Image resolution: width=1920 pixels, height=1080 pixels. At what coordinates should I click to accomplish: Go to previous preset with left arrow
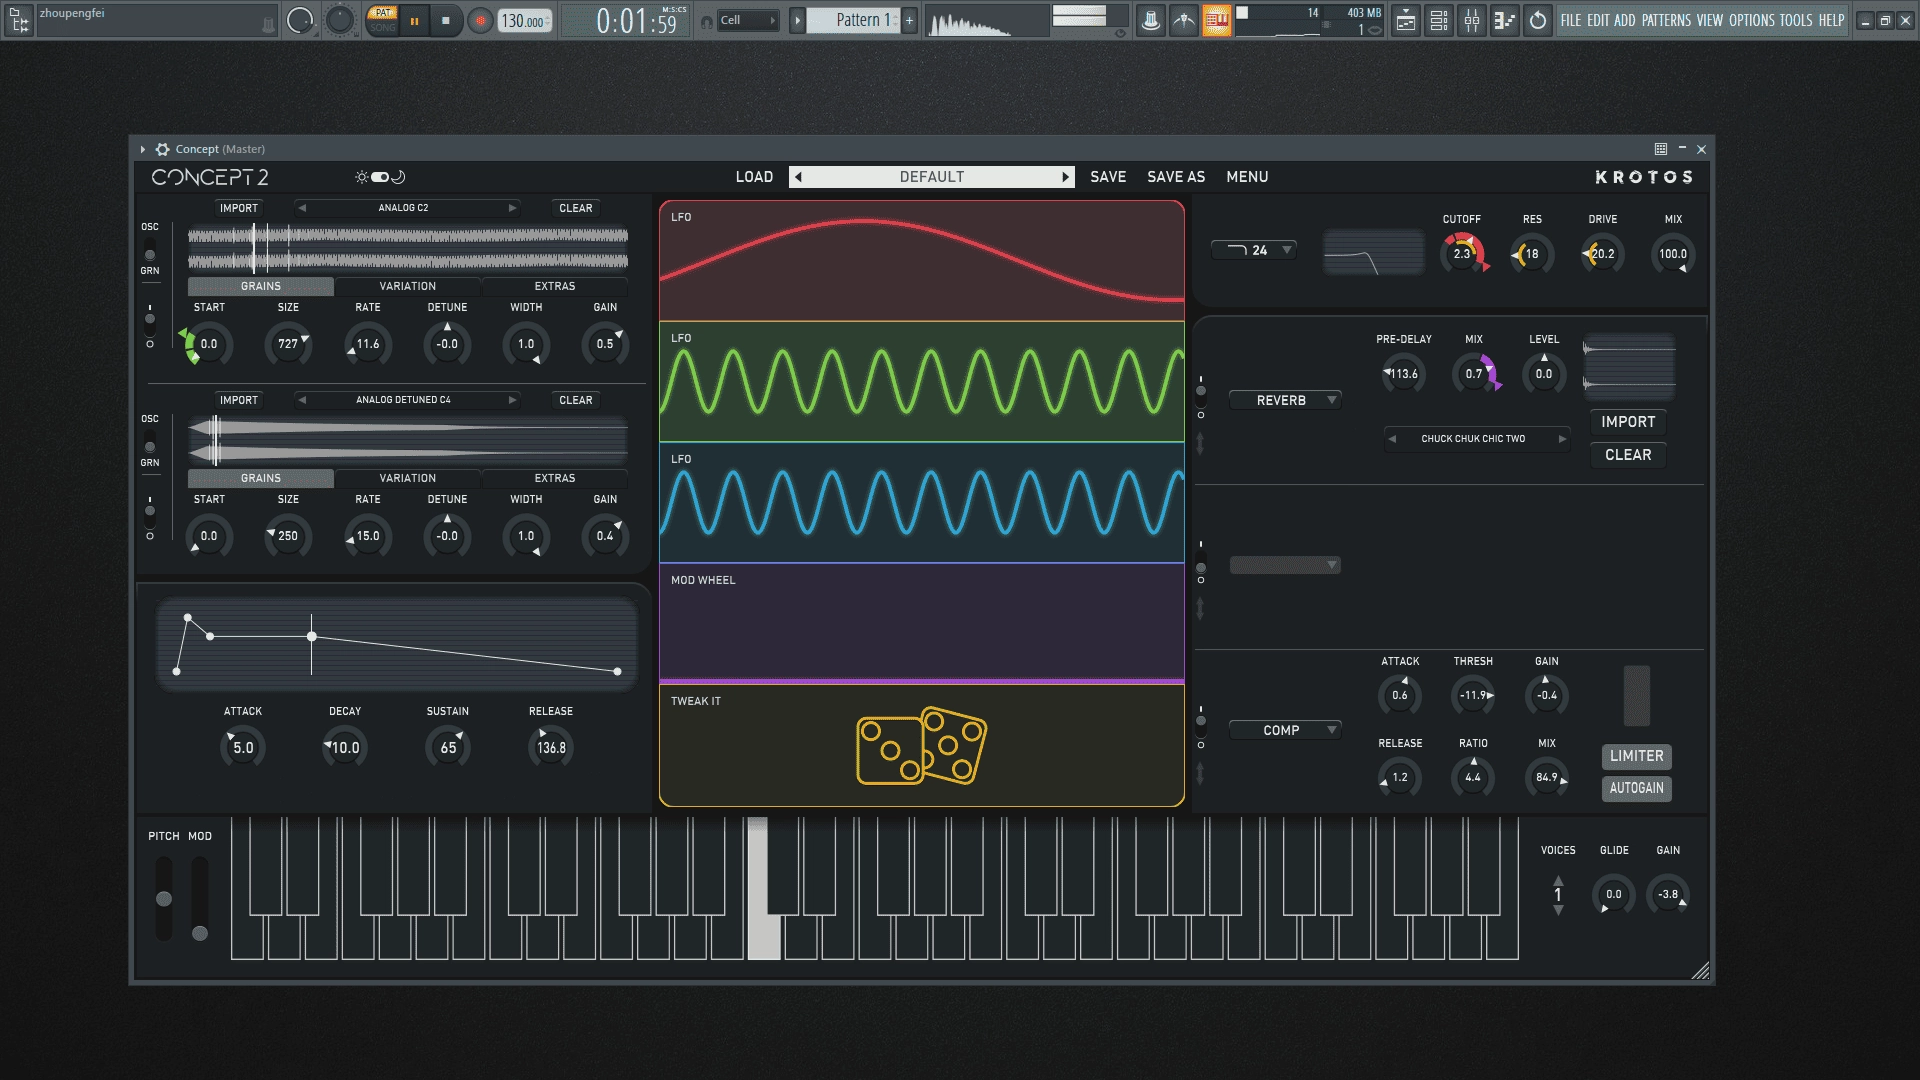pyautogui.click(x=798, y=177)
